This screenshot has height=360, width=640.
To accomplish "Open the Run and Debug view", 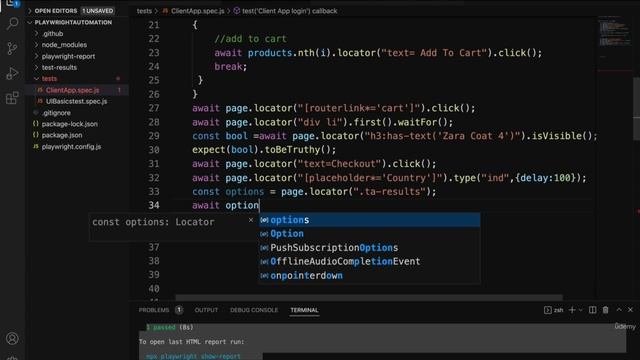I will coord(13,73).
